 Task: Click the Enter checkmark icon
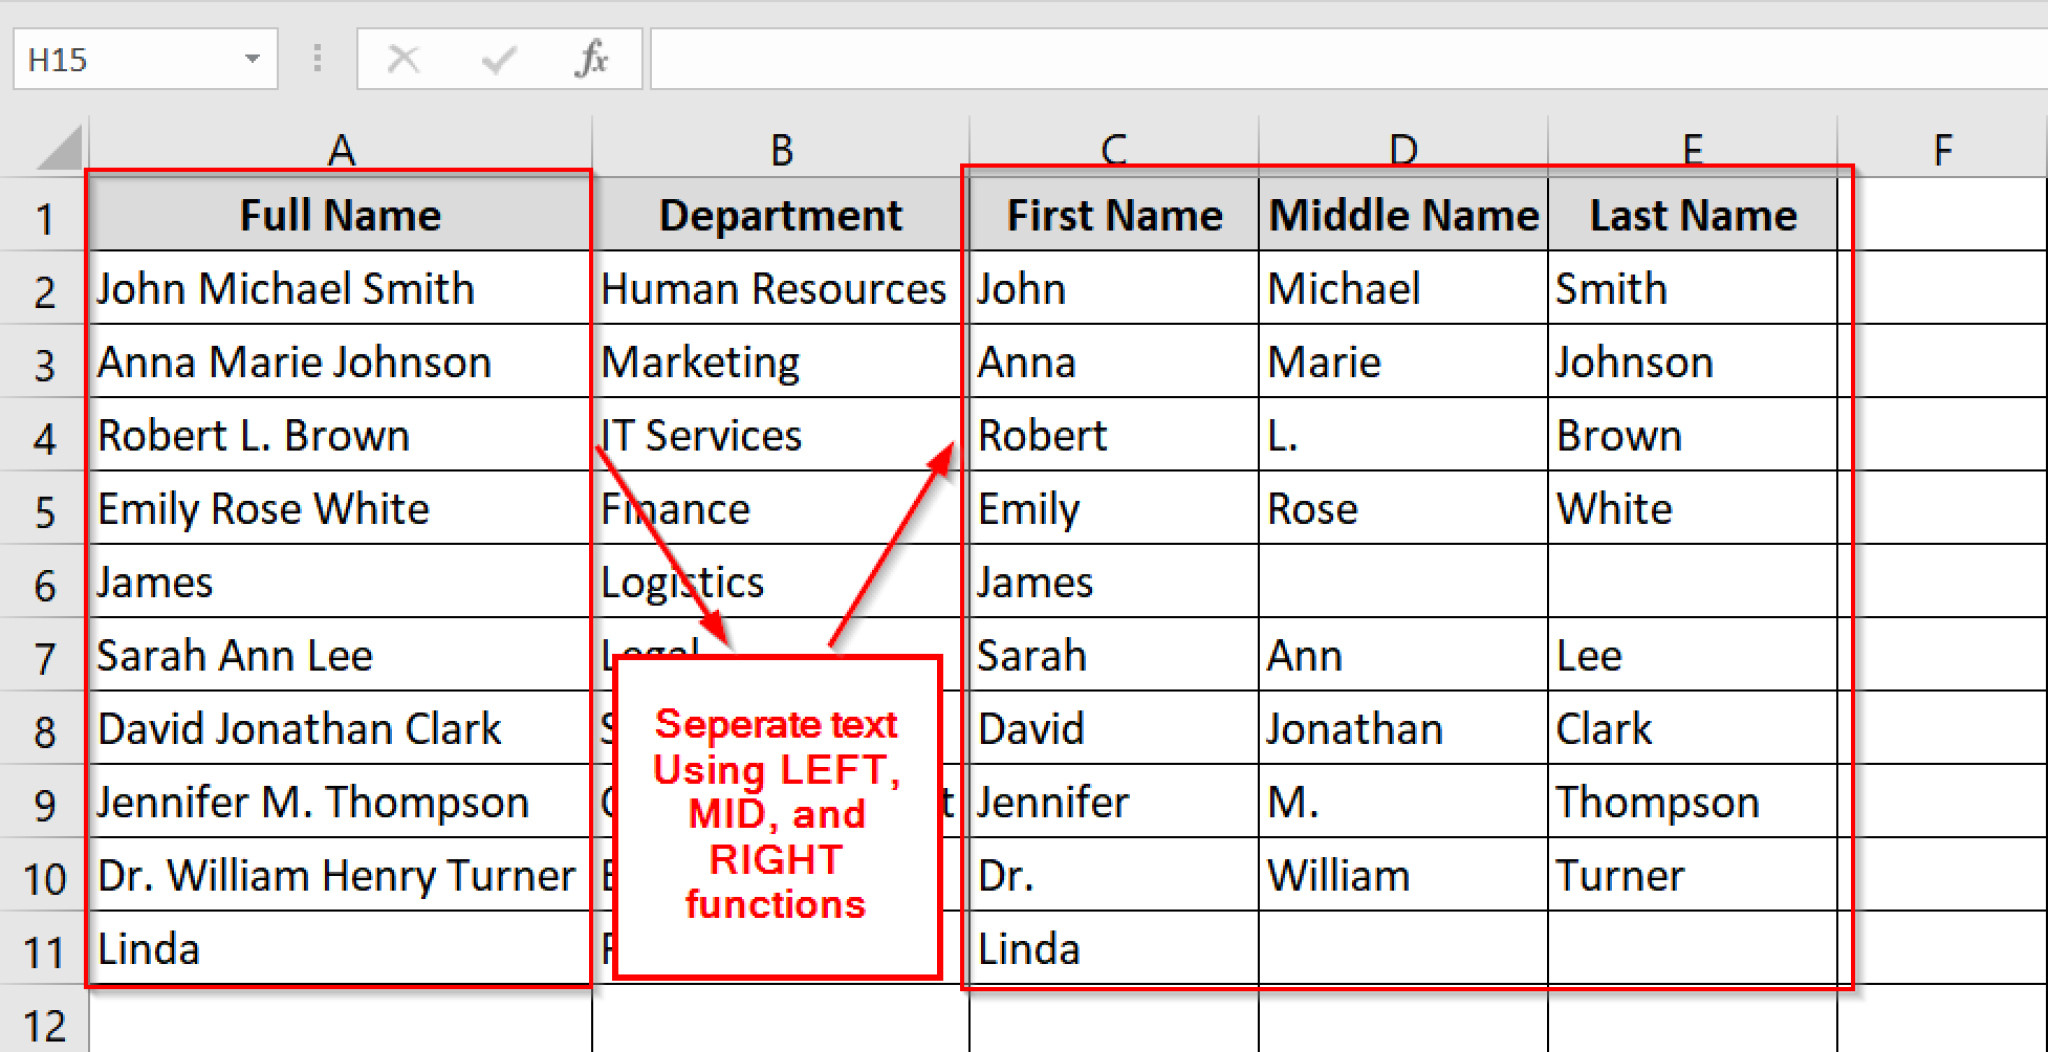tap(497, 59)
